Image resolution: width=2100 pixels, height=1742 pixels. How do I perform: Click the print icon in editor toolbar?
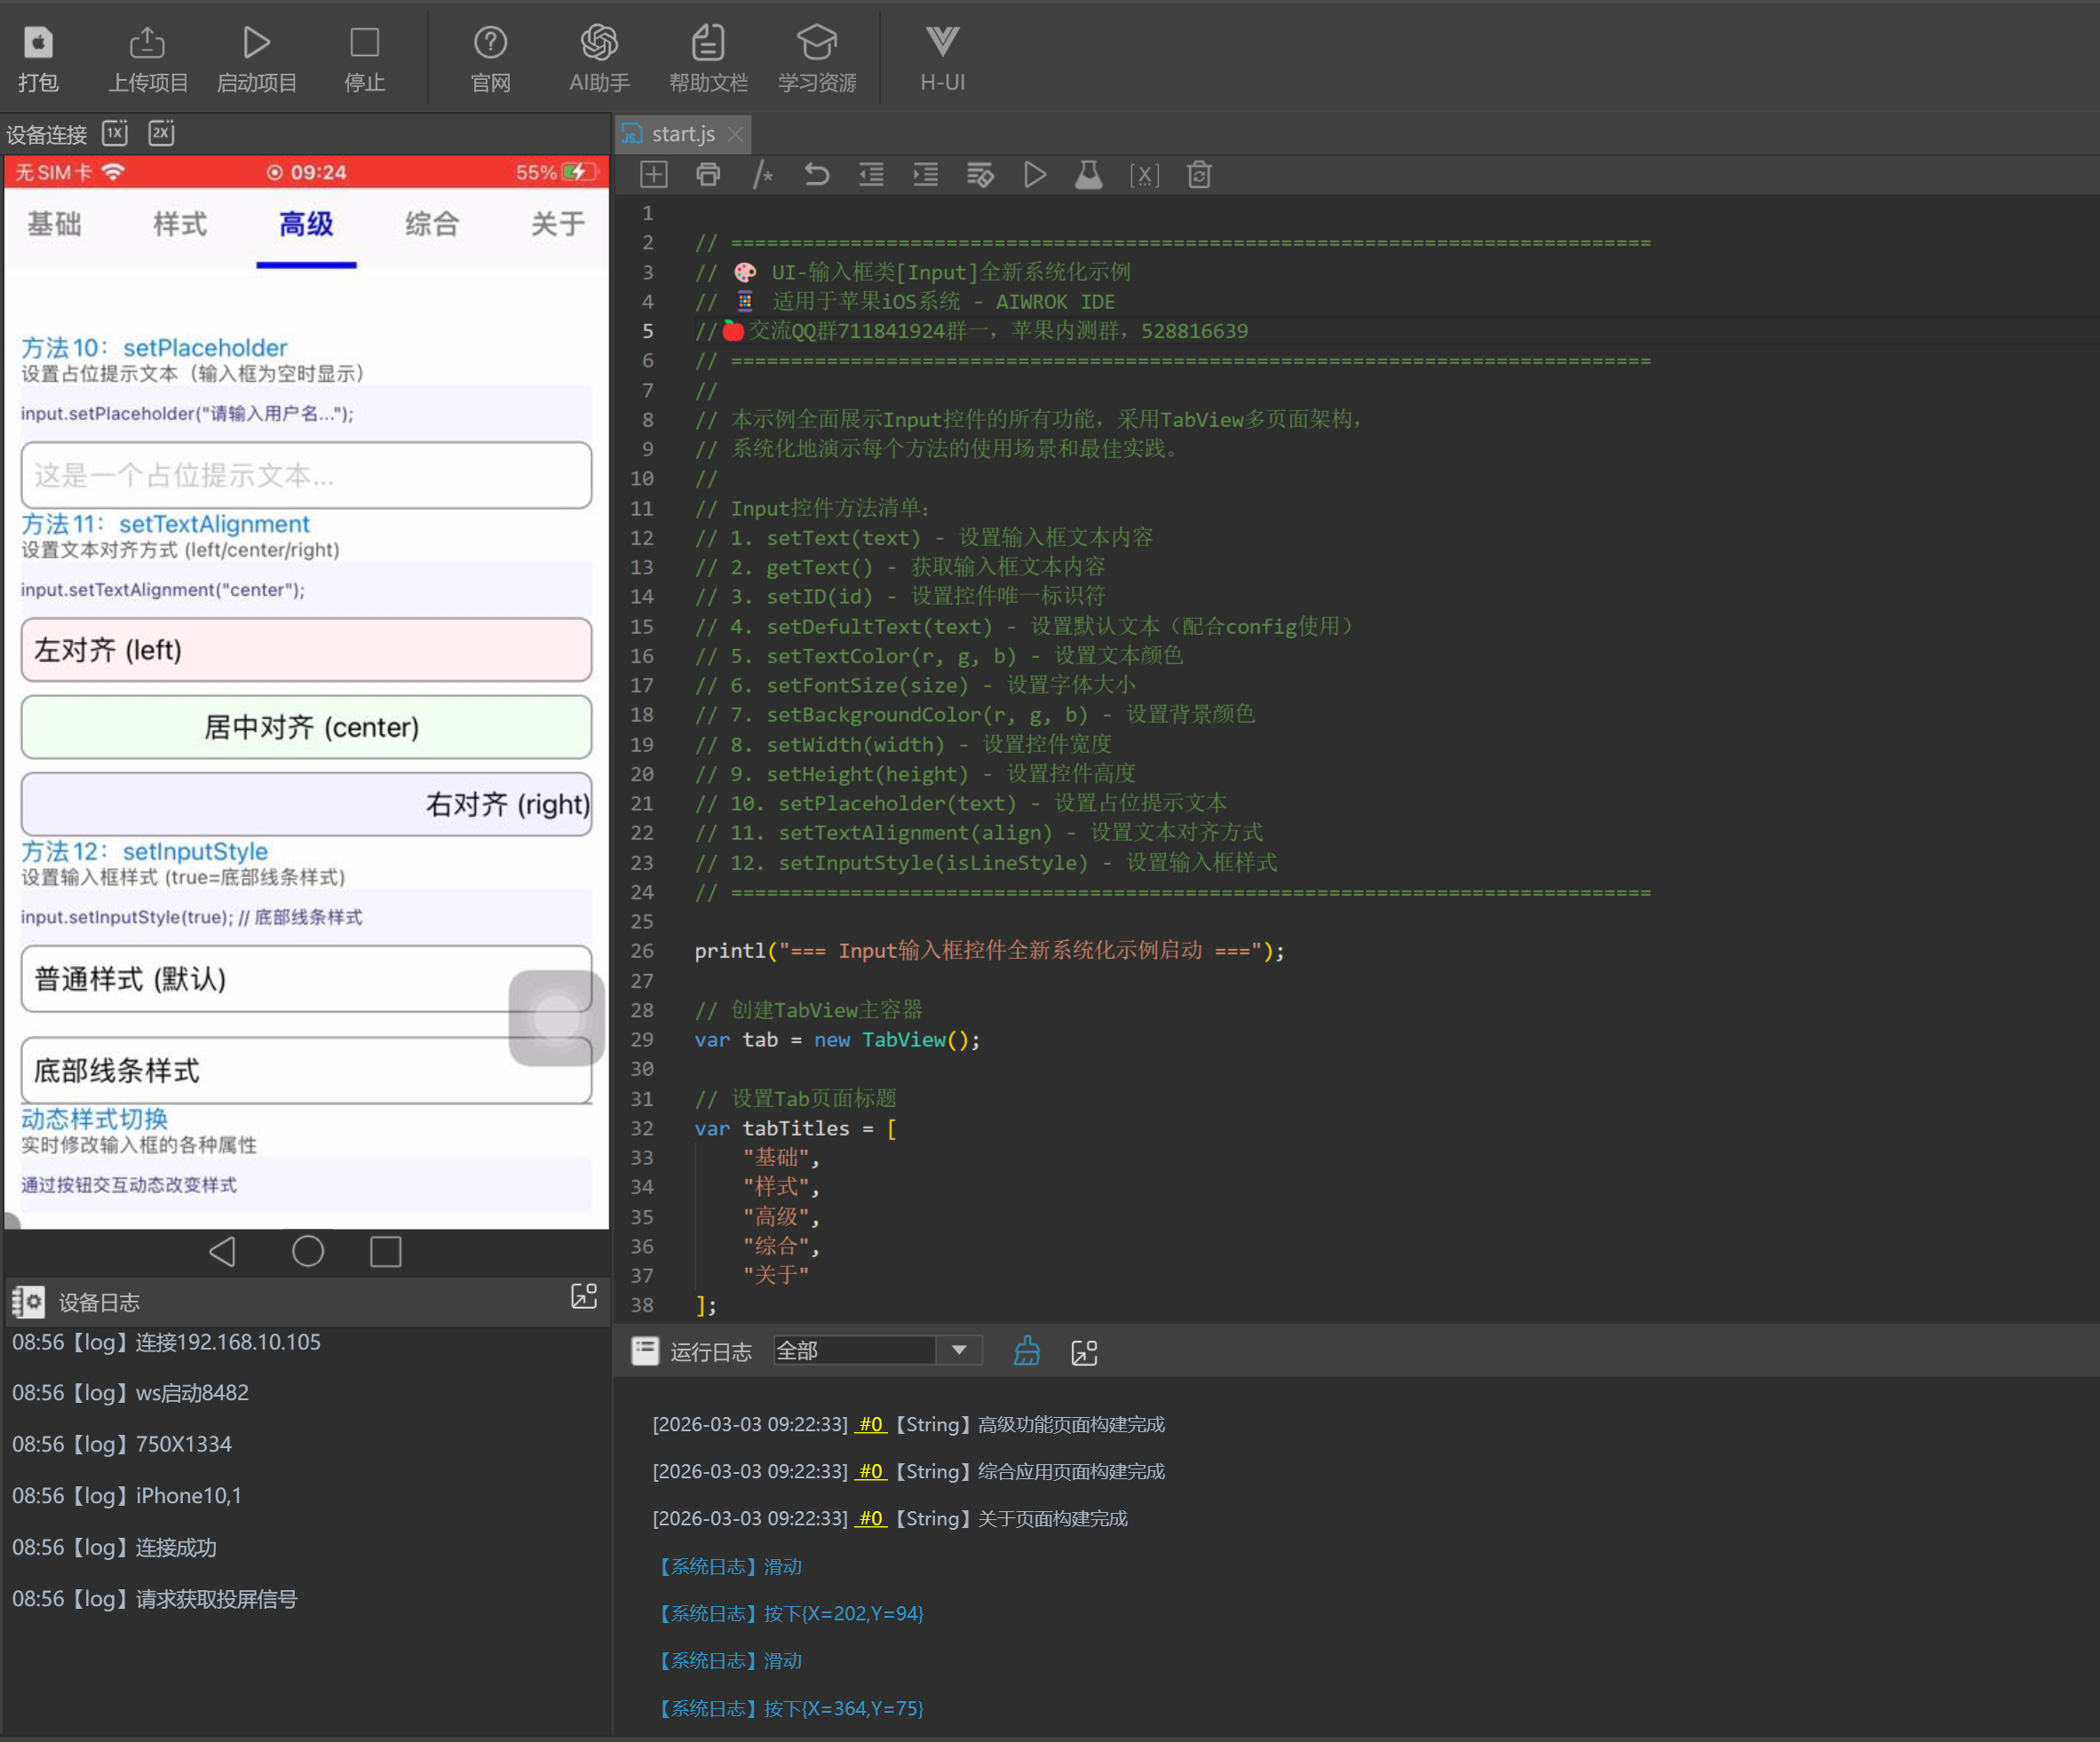coord(708,175)
